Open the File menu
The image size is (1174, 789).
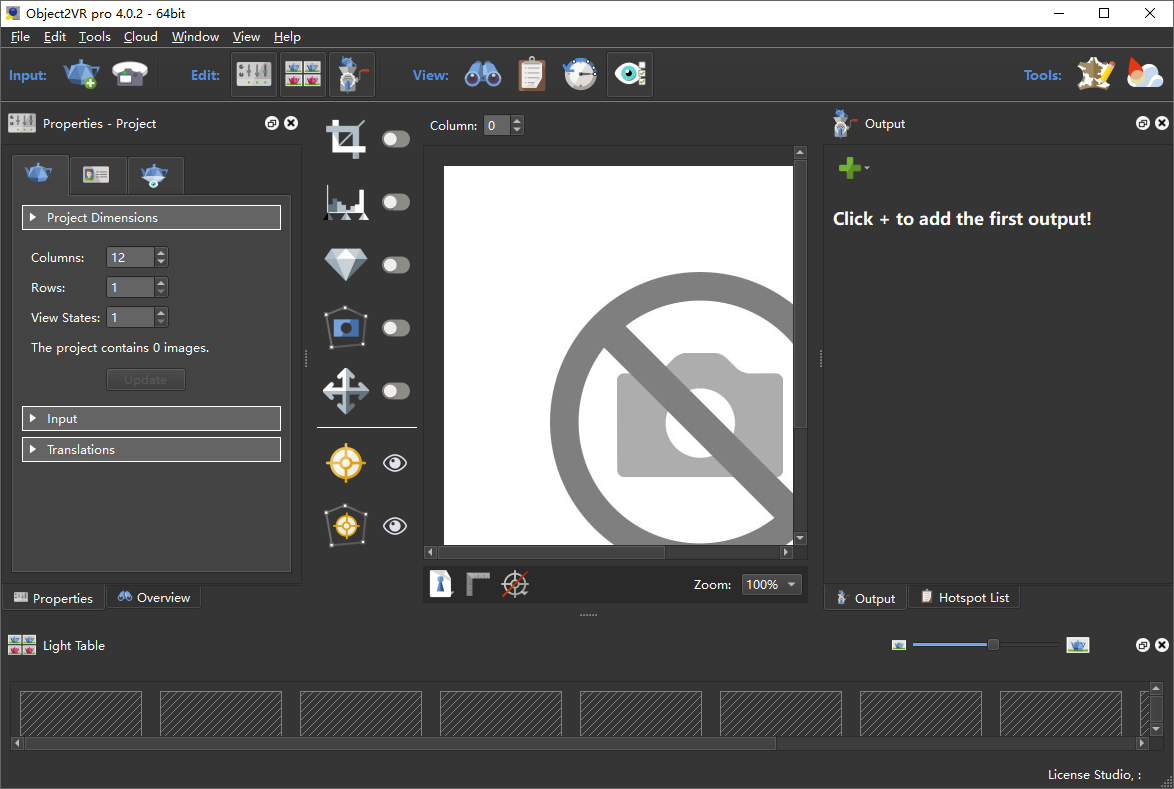click(x=20, y=37)
